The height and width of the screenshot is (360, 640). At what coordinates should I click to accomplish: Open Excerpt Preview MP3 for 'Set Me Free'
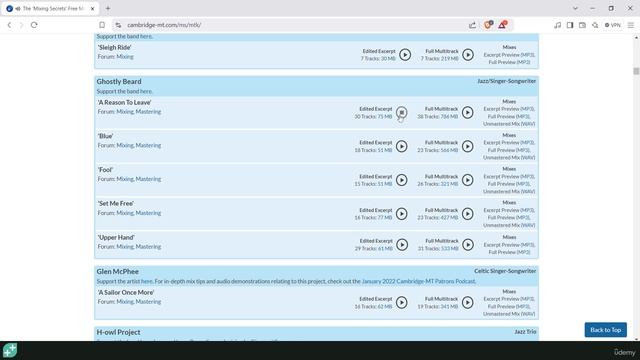[509, 210]
